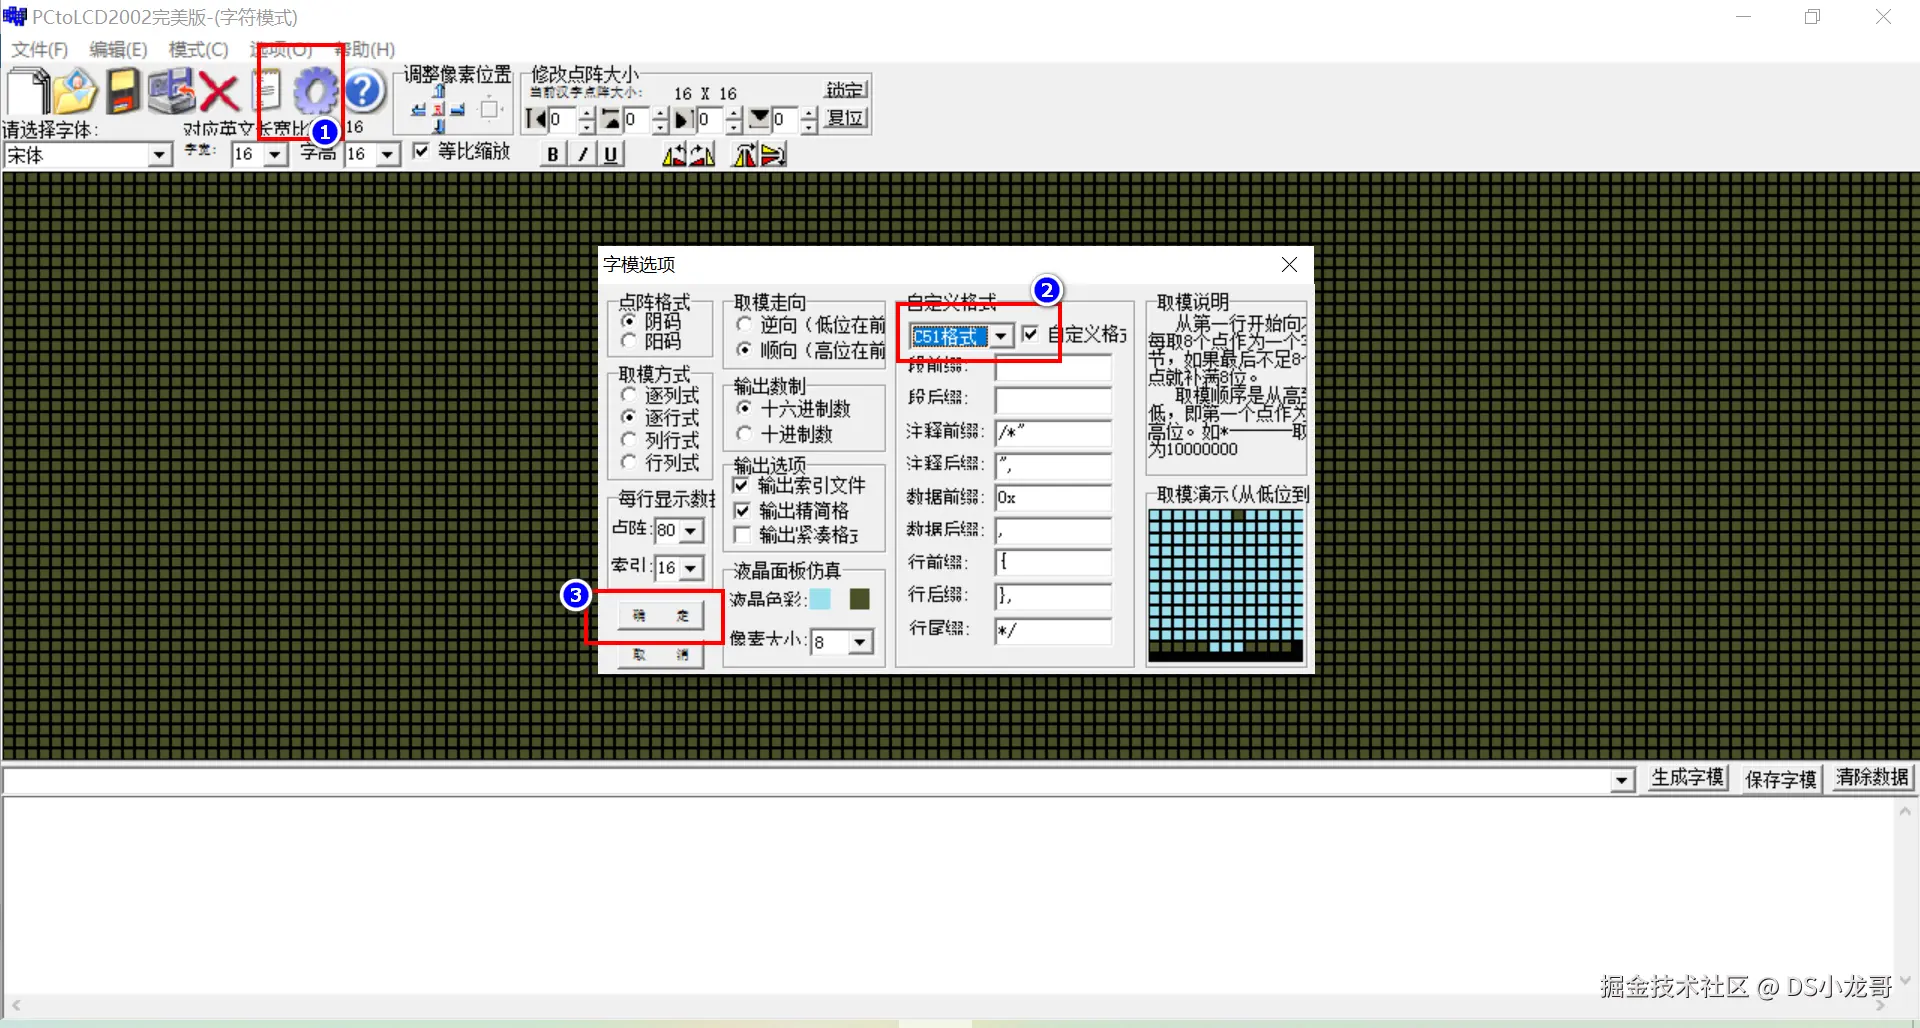Image resolution: width=1920 pixels, height=1028 pixels.
Task: Click the red X delete icon
Action: coord(219,92)
